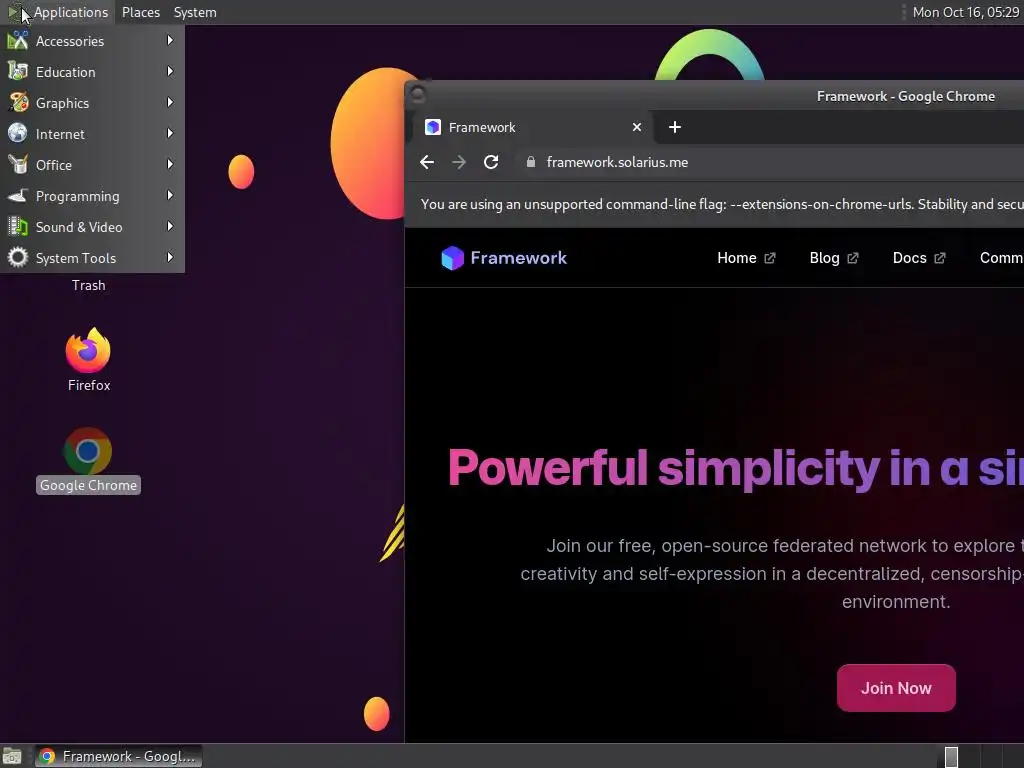Expand the Internet submenu arrow

click(x=170, y=133)
